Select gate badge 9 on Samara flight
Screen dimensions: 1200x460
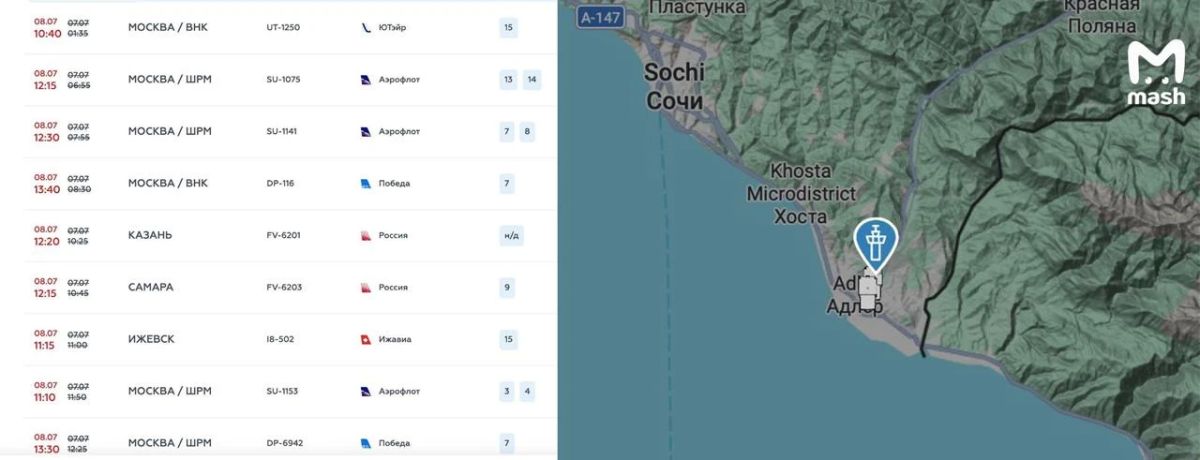point(508,287)
